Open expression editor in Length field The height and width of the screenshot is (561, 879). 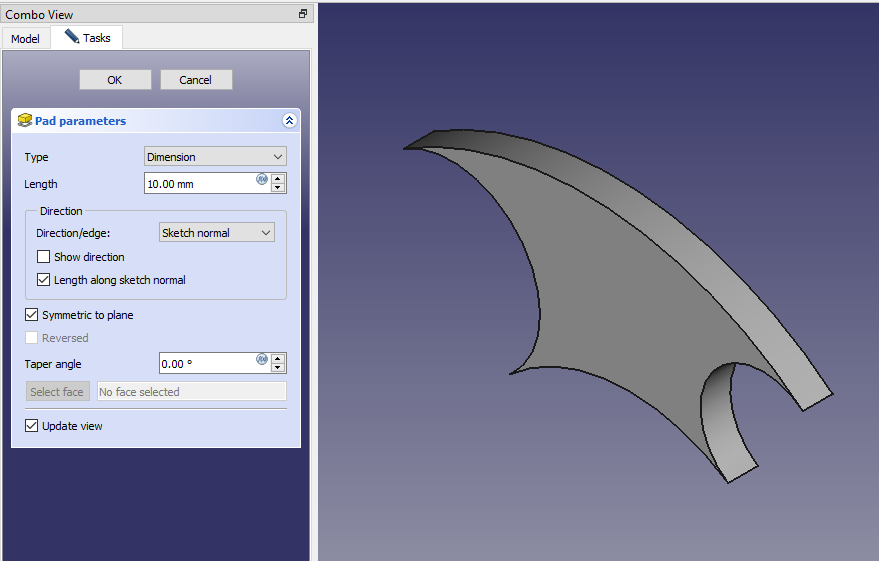point(262,180)
